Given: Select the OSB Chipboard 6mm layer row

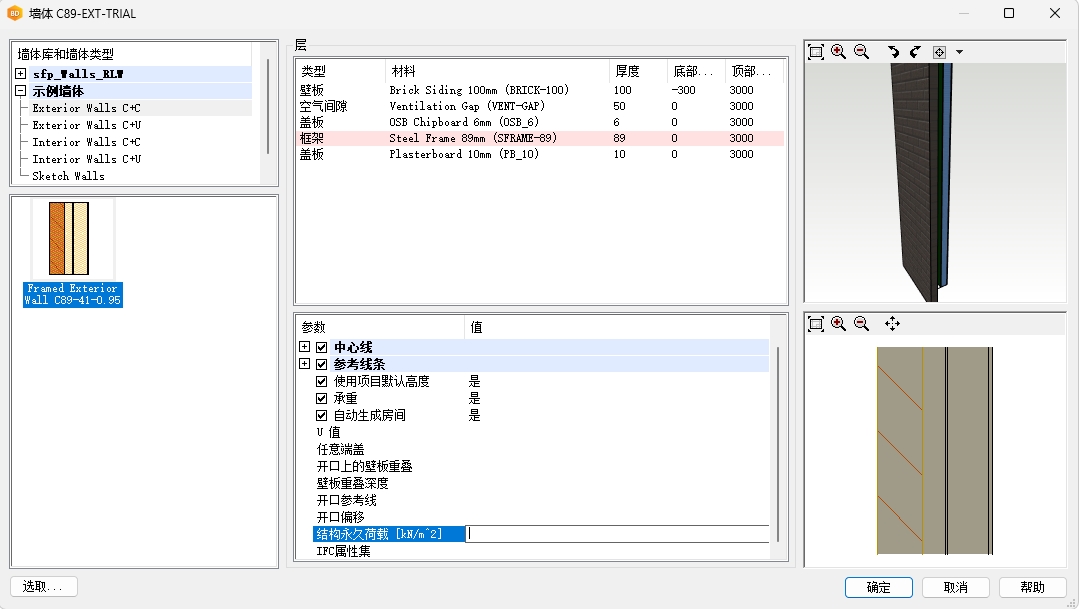Looking at the screenshot, I should pyautogui.click(x=540, y=122).
